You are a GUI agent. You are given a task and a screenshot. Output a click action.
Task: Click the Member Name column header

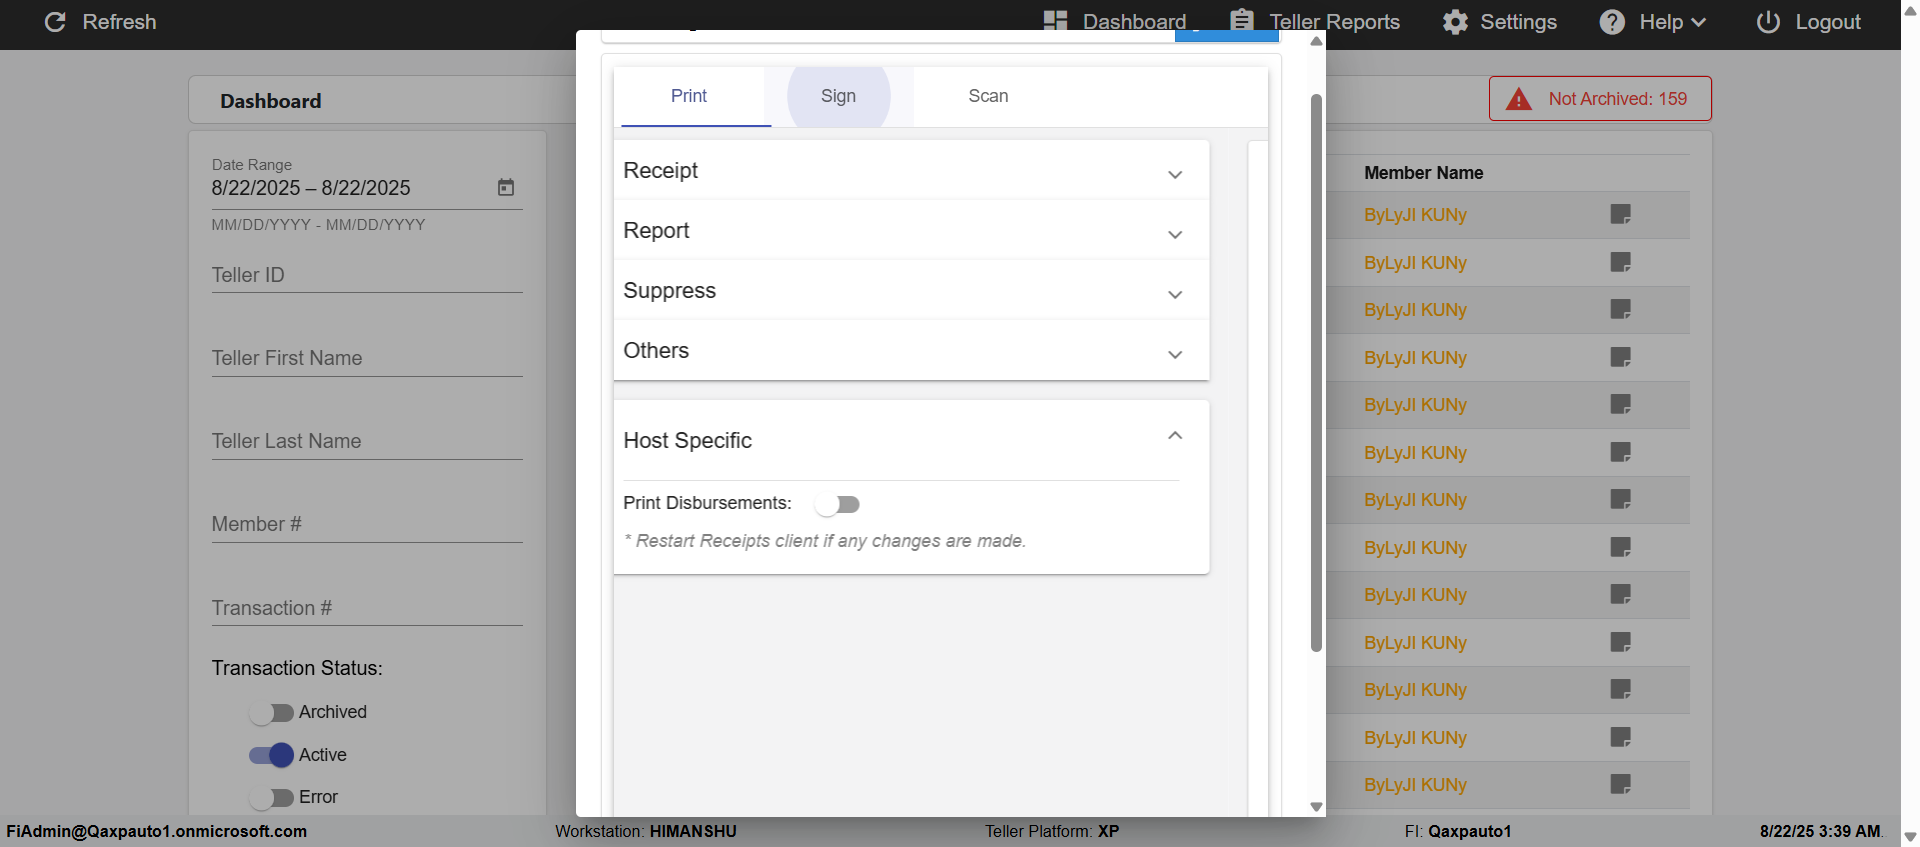coord(1424,173)
